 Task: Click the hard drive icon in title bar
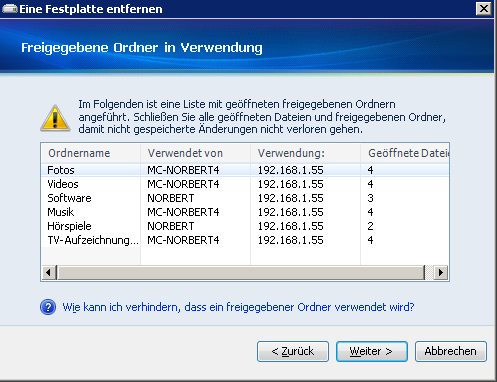(9, 9)
